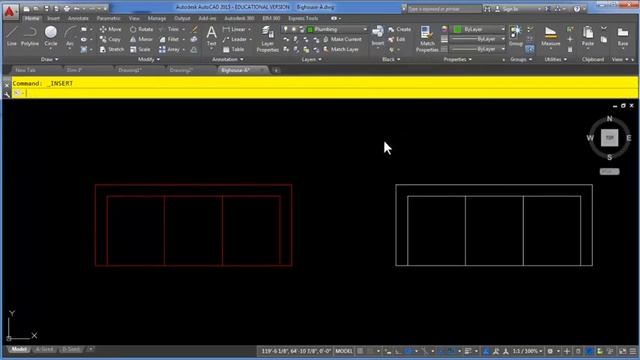Viewport: 640px width, 360px height.
Task: Expand the Modify panel
Action: (149, 60)
